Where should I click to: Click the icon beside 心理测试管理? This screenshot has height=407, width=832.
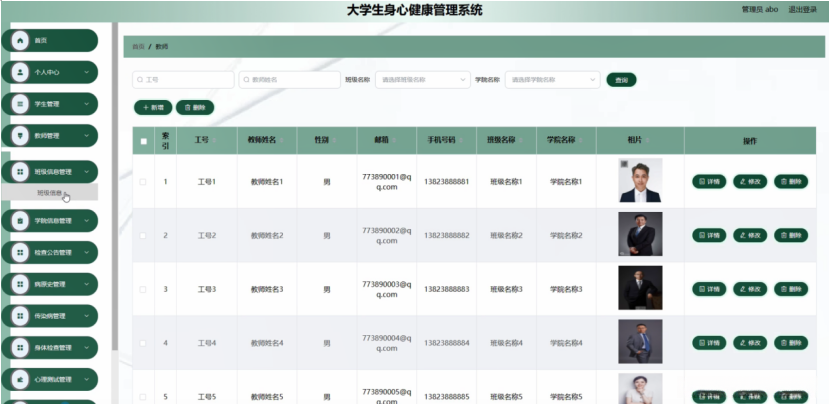pos(20,379)
